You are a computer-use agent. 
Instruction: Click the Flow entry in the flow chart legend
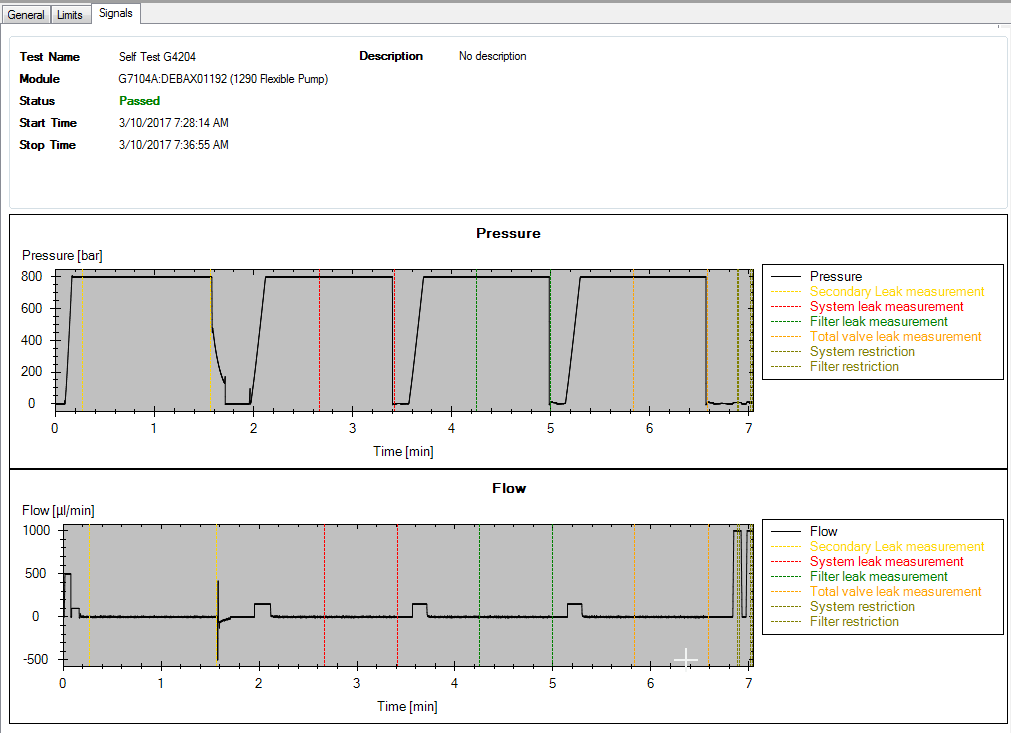click(823, 532)
